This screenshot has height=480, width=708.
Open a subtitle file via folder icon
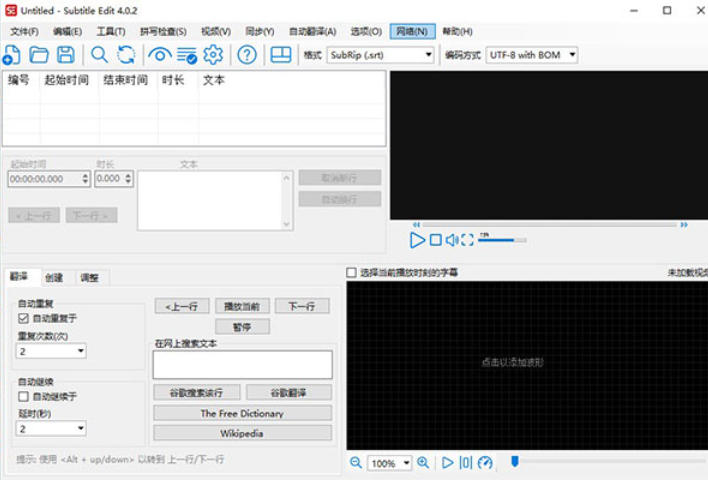click(x=39, y=55)
